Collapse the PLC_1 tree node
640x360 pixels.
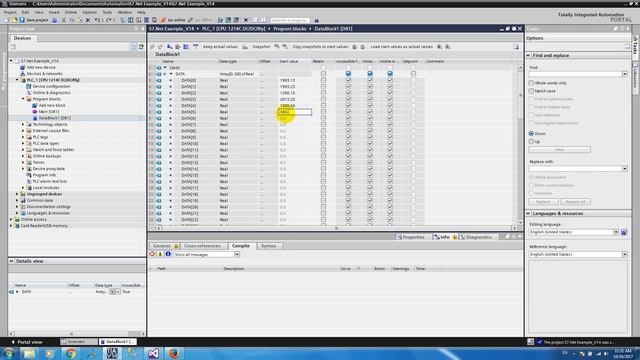tap(17, 80)
